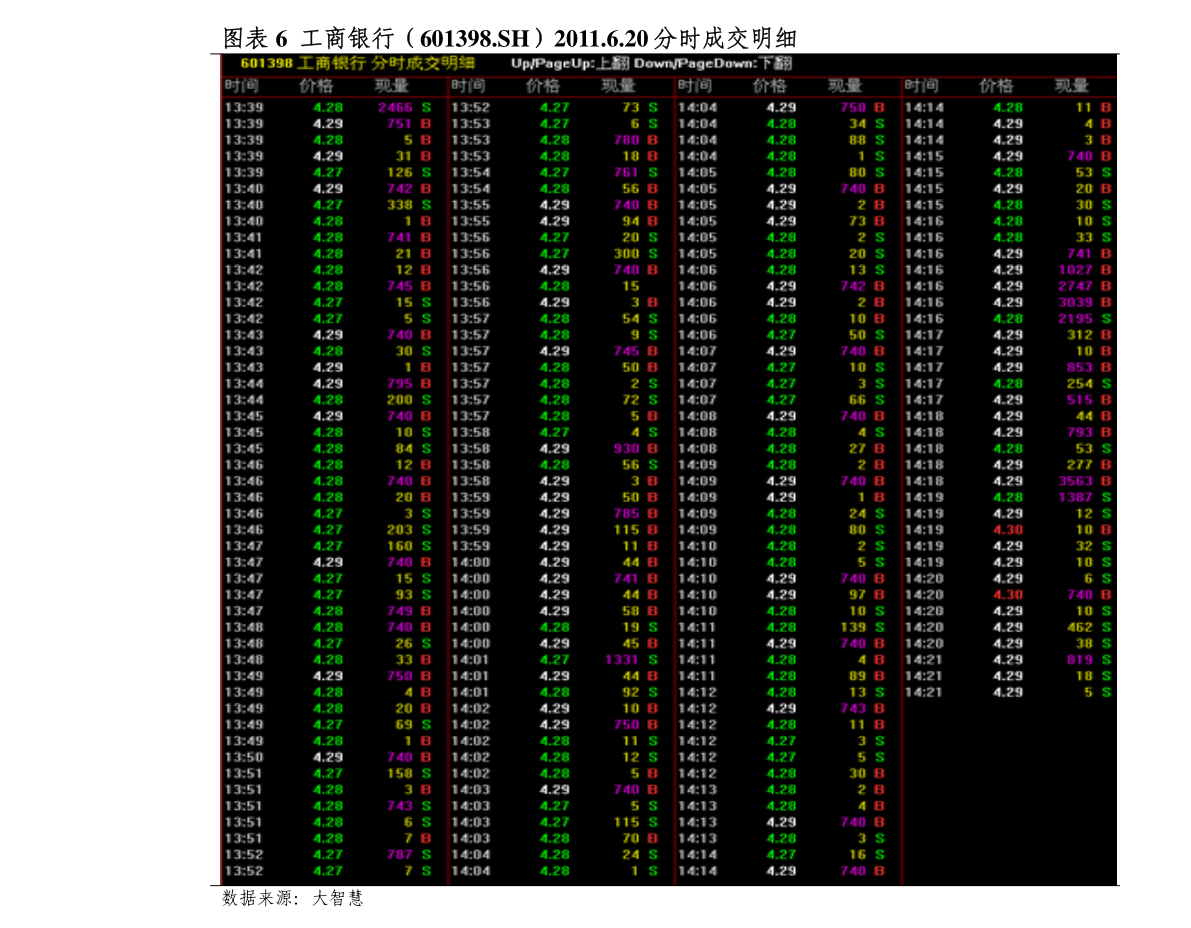Screen dimensions: 1191x928
Task: Click the rightmost 现量 column header
Action: pos(1071,86)
